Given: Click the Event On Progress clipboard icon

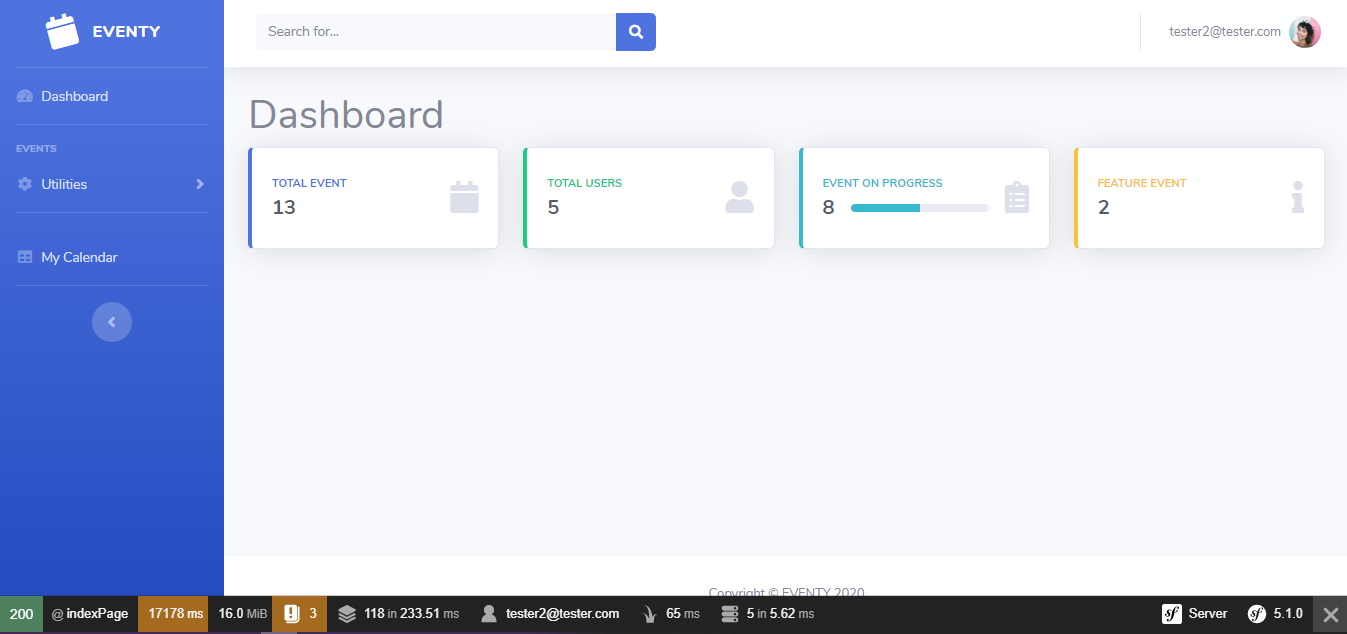Looking at the screenshot, I should coord(1017,198).
